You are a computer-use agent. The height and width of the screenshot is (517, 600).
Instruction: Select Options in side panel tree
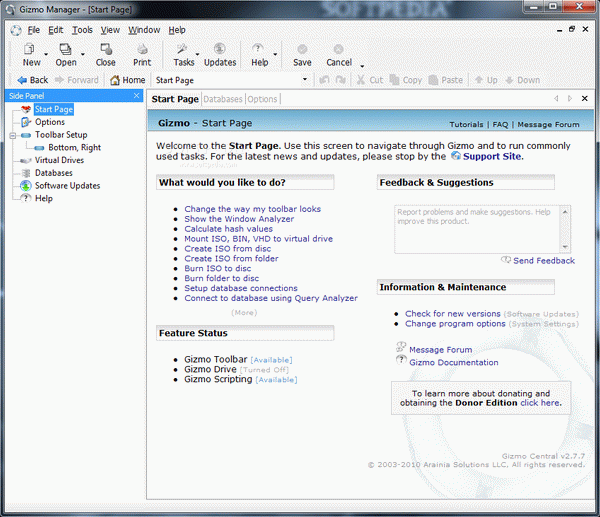pos(50,122)
